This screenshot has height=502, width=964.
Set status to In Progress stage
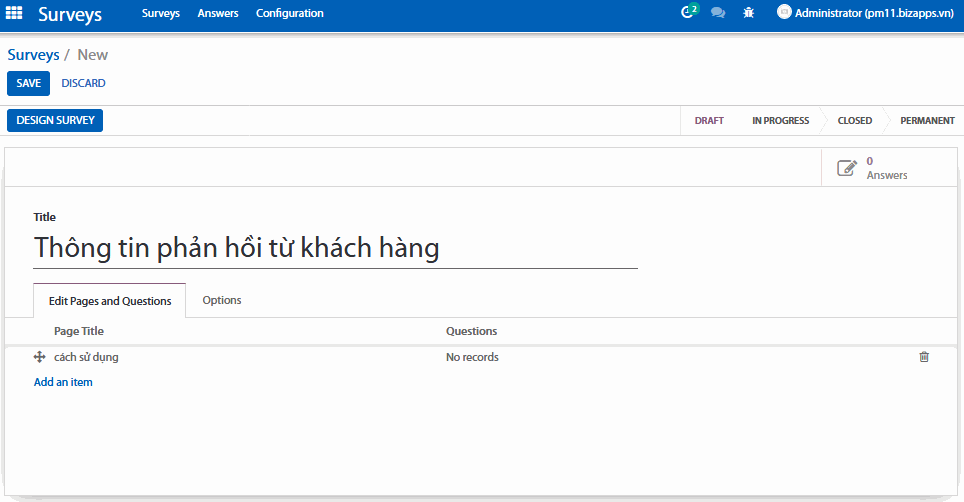click(x=780, y=120)
